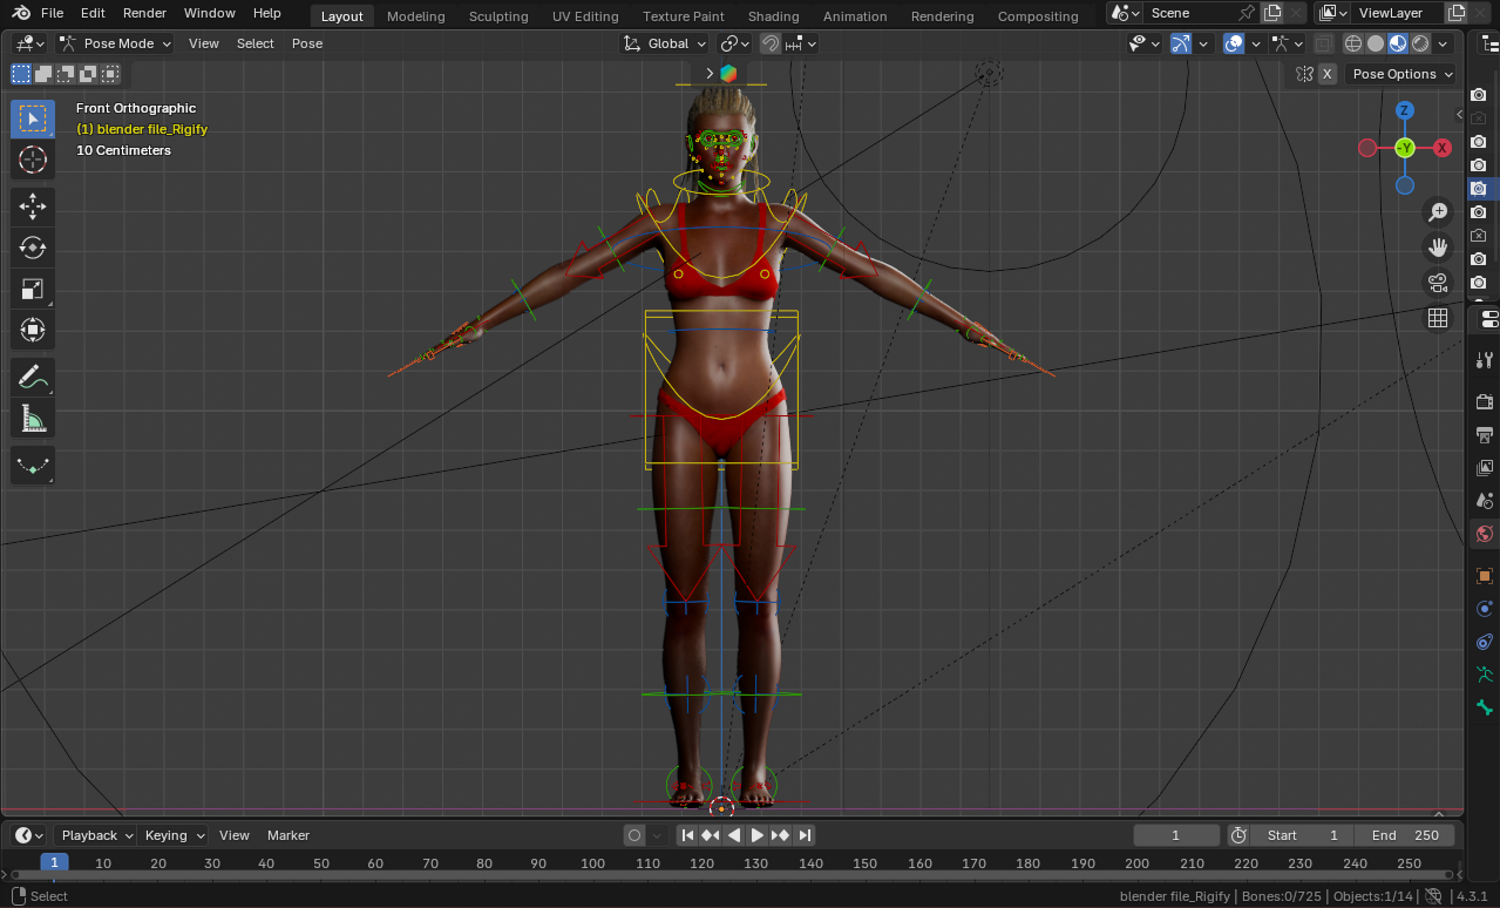Expand the Pose Options dropdown
Viewport: 1500px width, 908px height.
pos(1400,74)
